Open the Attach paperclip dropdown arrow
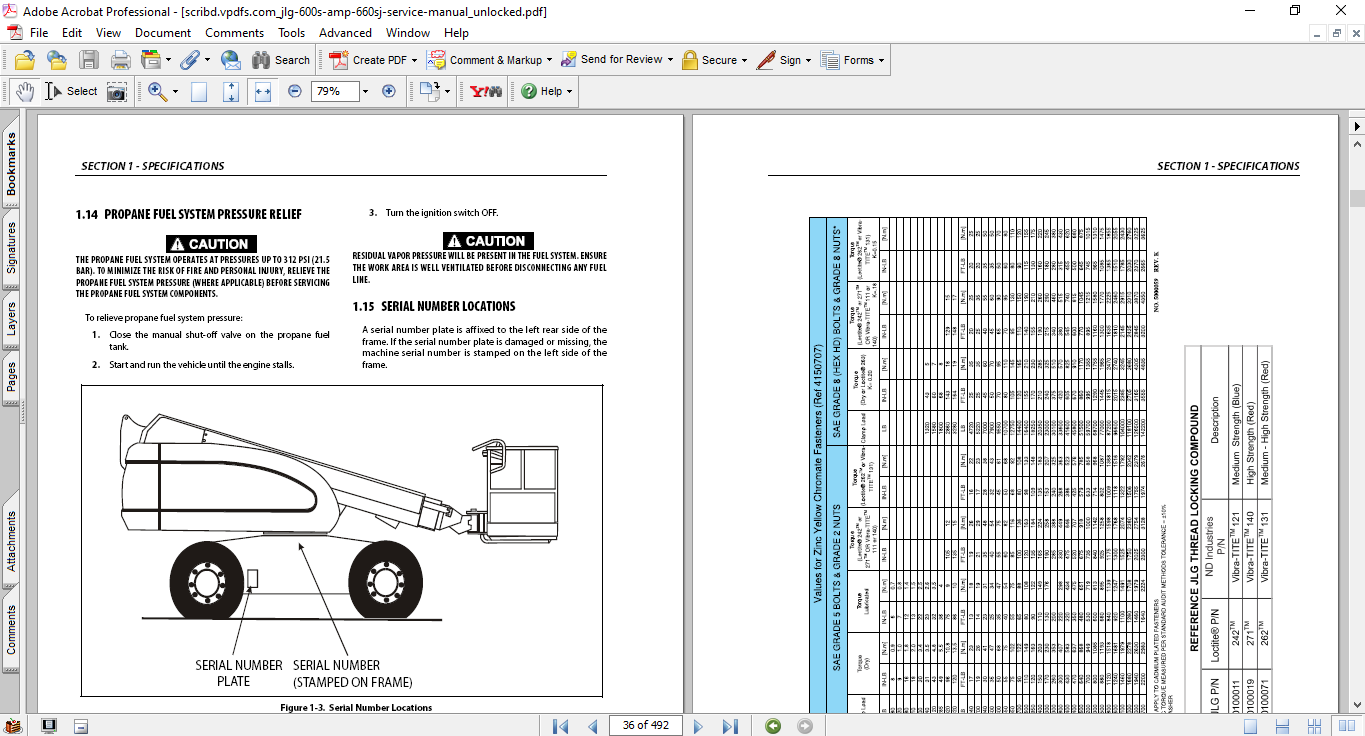Screen dimensions: 1365x736 [207, 61]
